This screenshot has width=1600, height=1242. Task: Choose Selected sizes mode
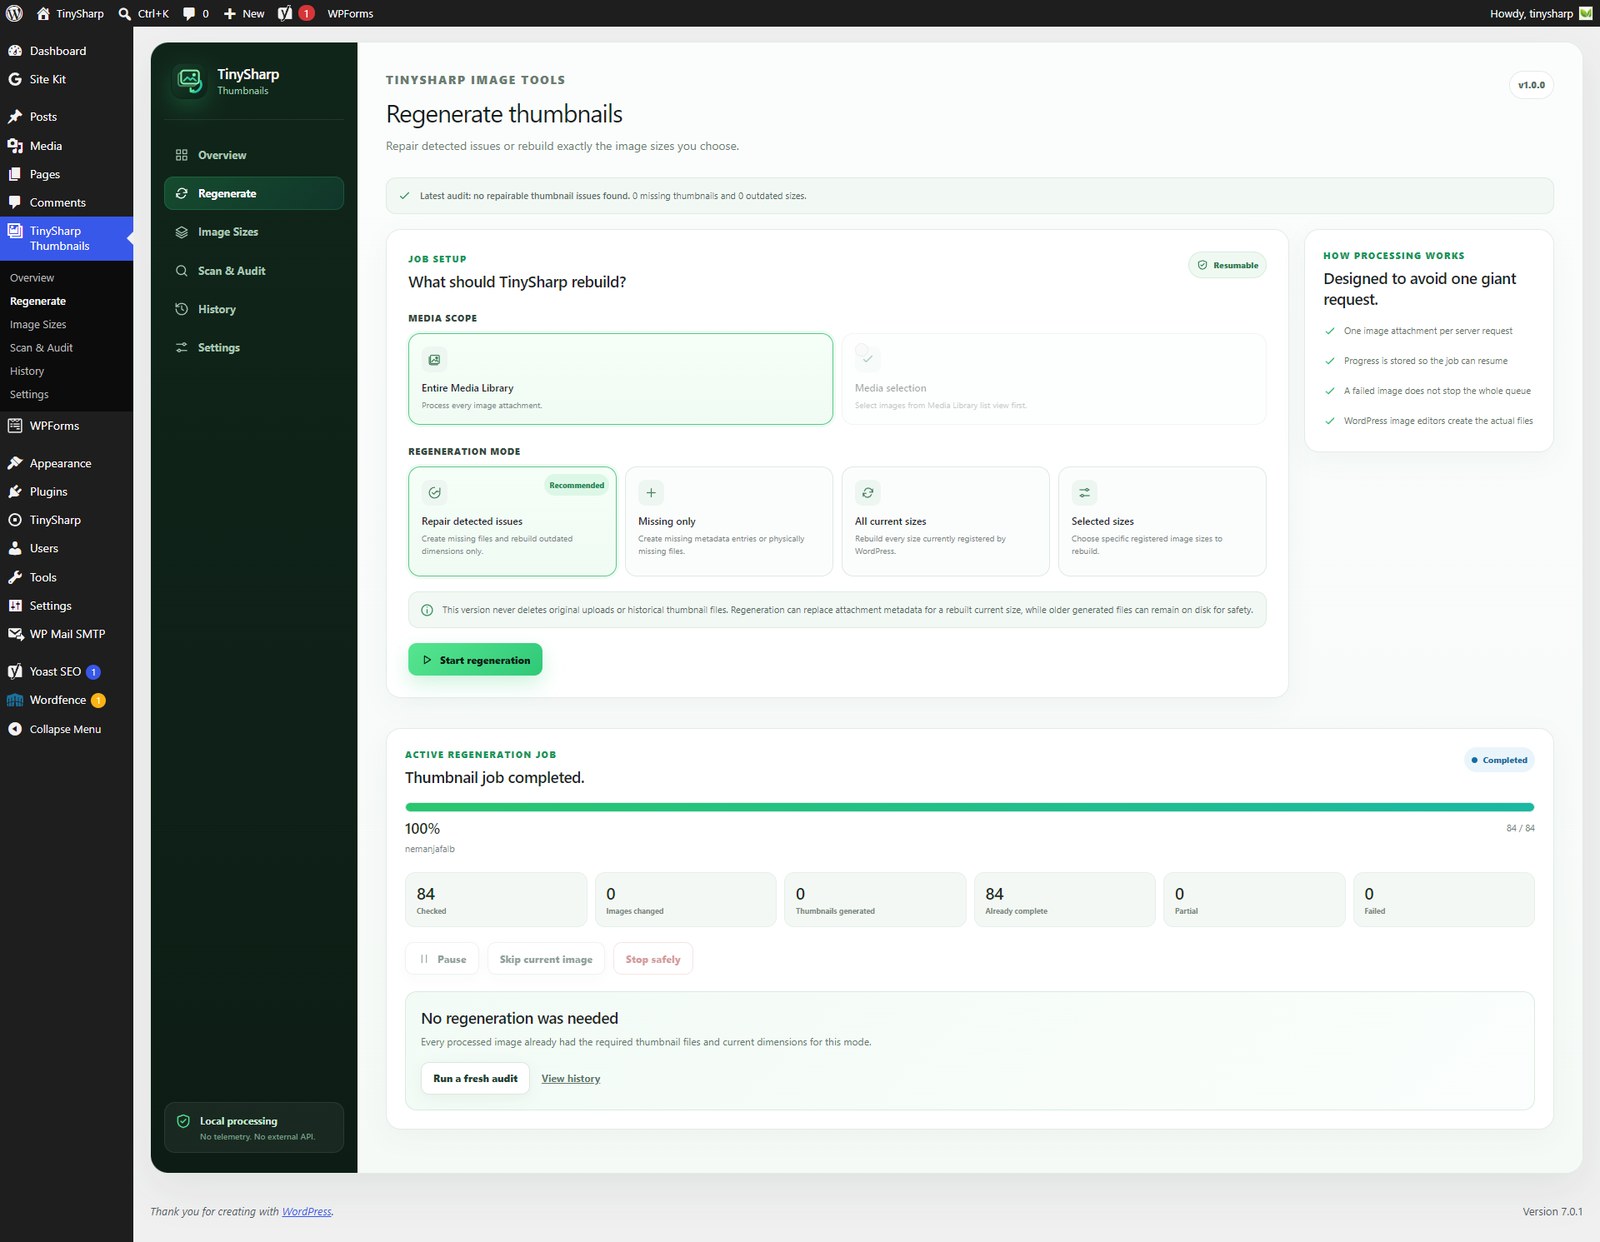click(x=1162, y=521)
